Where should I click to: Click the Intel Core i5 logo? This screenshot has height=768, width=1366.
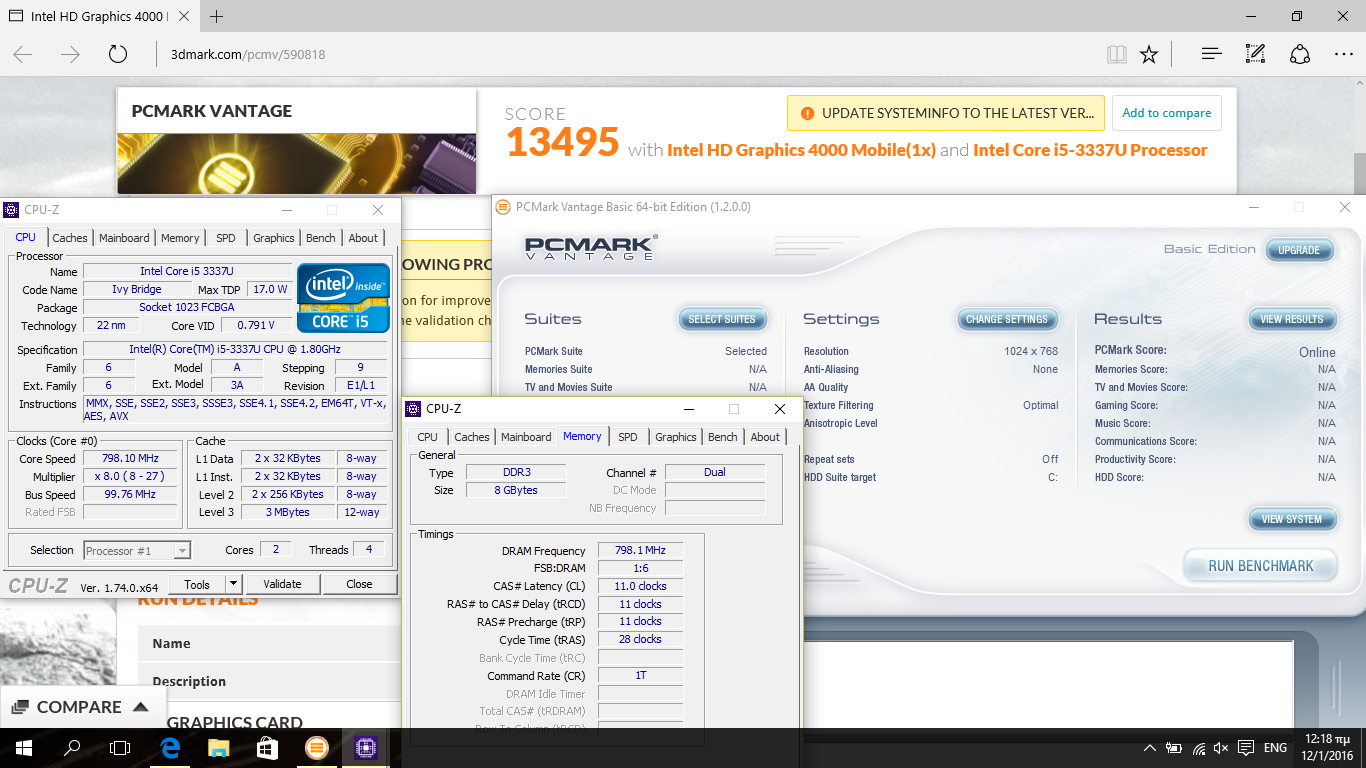click(x=343, y=297)
